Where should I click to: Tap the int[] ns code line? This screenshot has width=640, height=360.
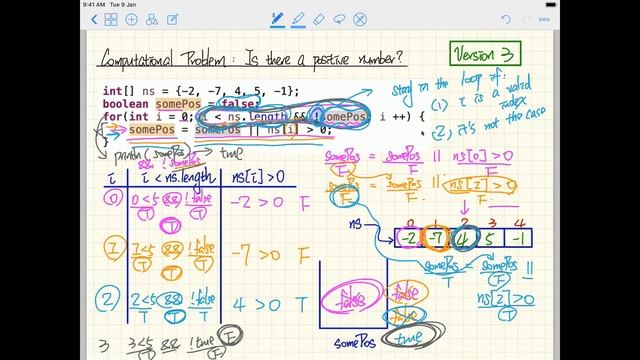(x=201, y=91)
